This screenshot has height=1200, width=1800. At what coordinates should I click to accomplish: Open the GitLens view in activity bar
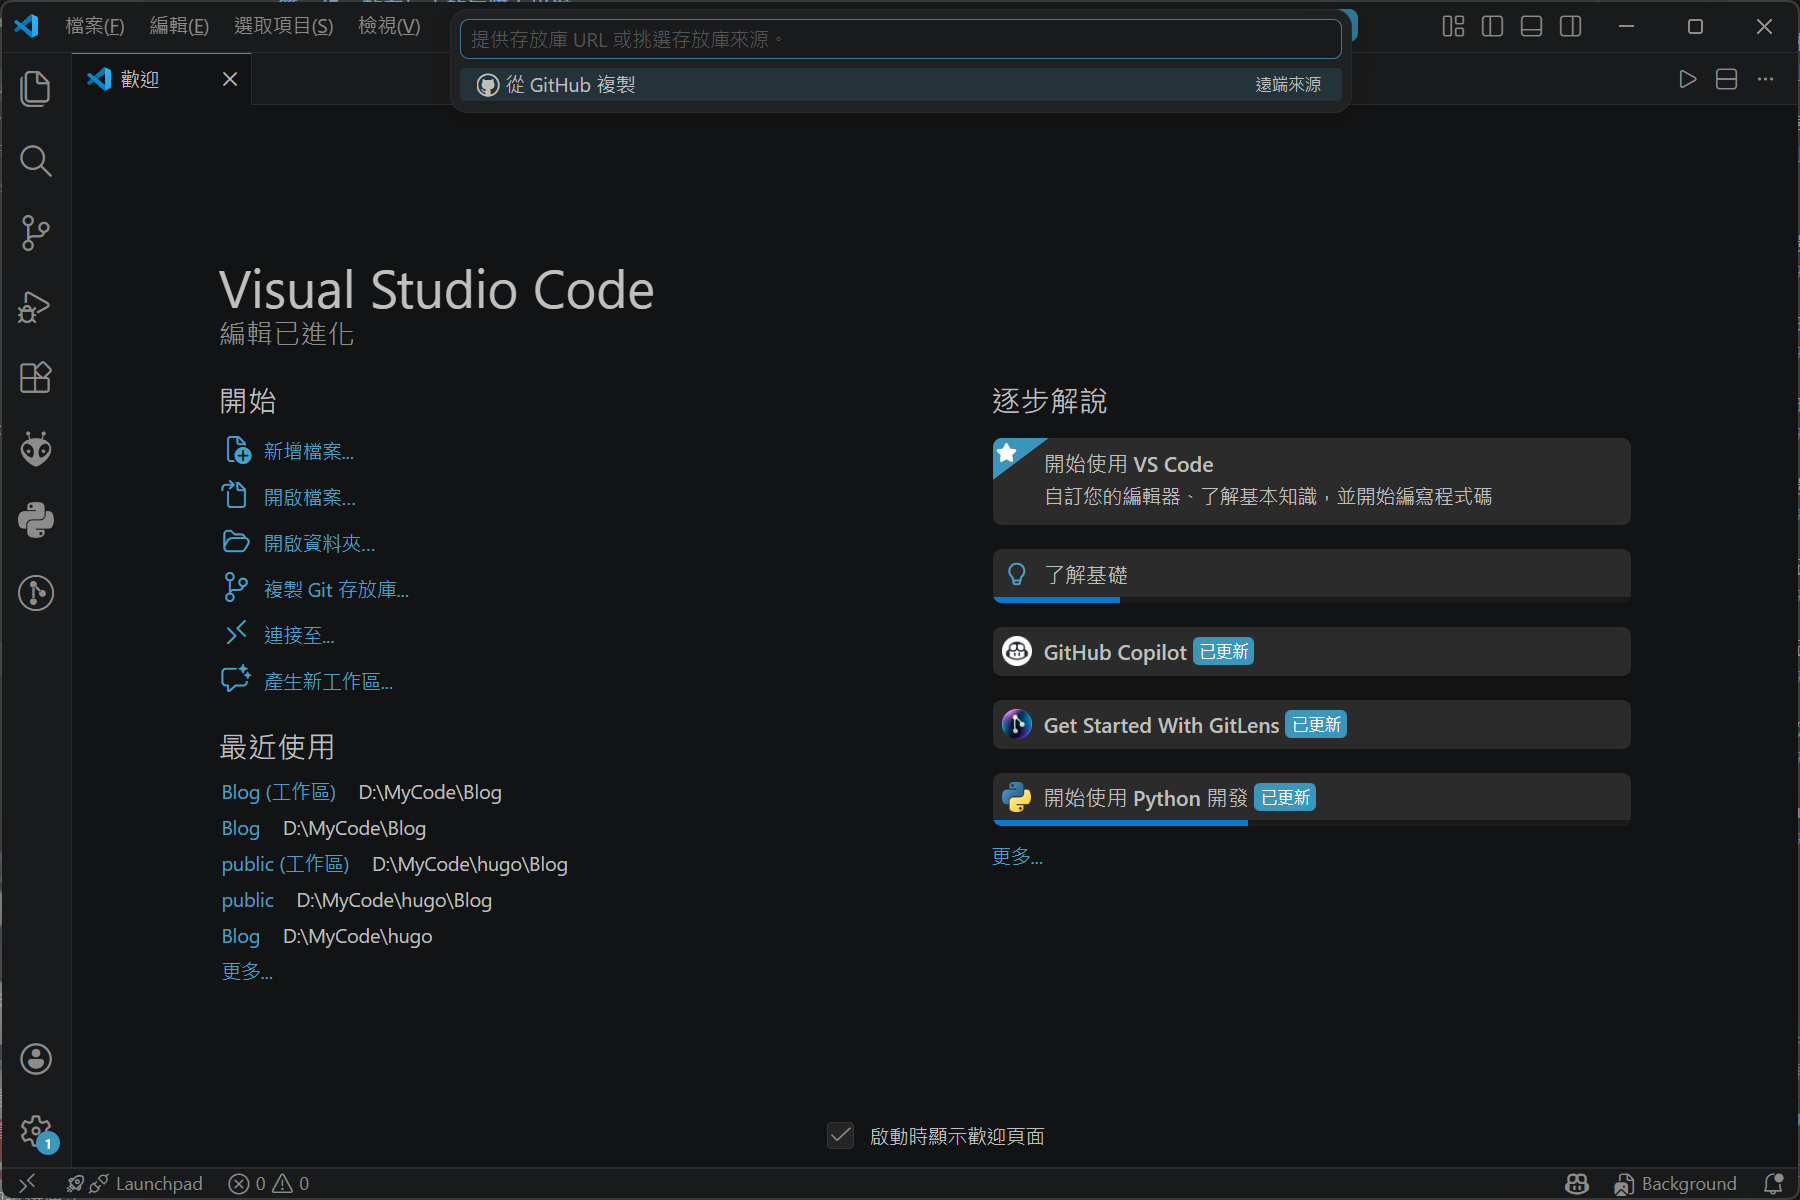point(36,593)
